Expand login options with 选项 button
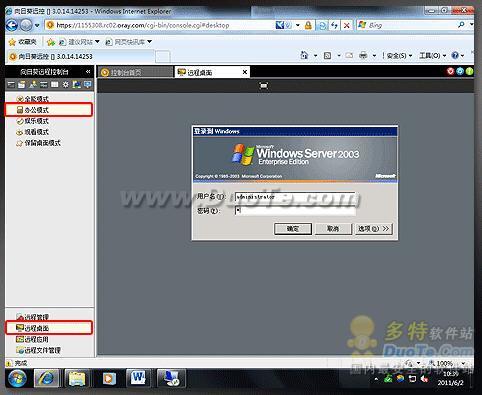The height and width of the screenshot is (395, 482). tap(373, 229)
